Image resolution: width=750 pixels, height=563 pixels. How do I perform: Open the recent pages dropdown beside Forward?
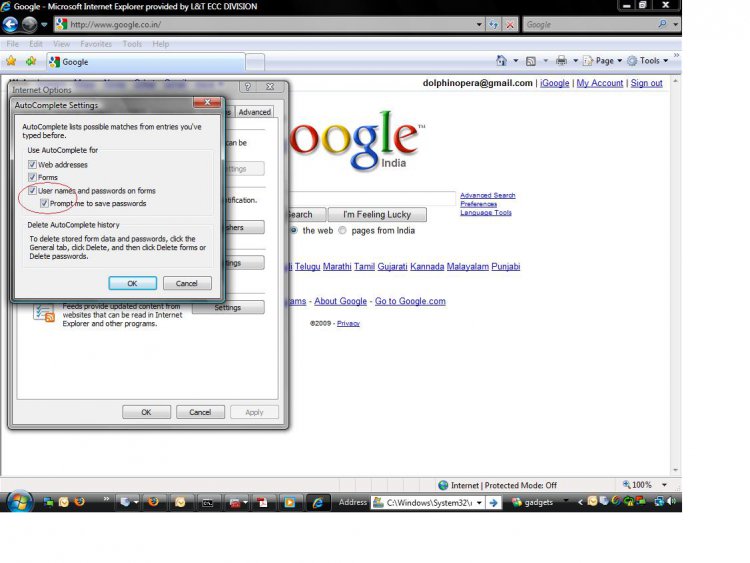click(x=44, y=24)
